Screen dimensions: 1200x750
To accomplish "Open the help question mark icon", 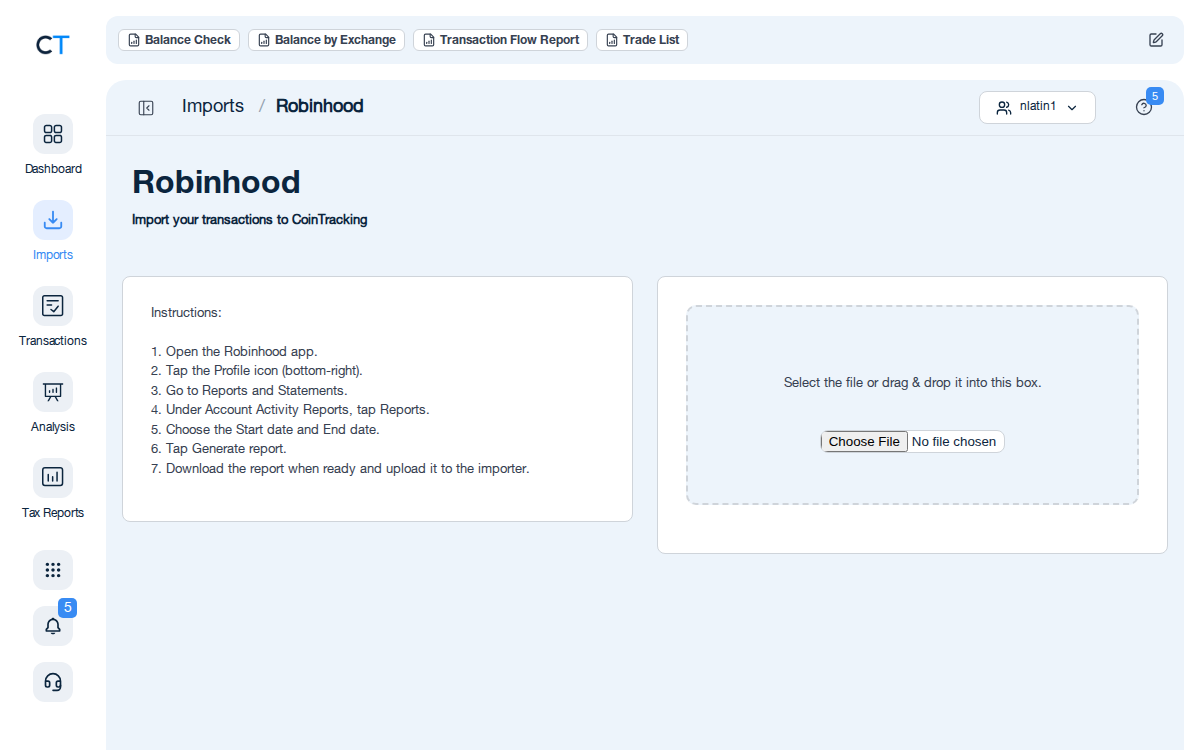I will point(1144,108).
